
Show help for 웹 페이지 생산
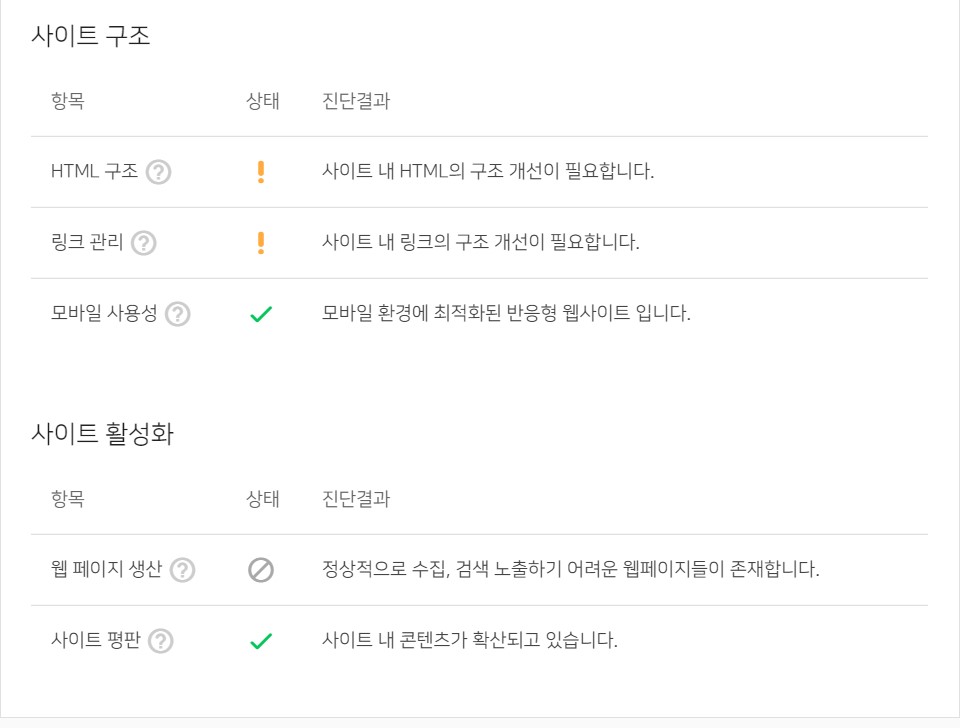(x=182, y=570)
